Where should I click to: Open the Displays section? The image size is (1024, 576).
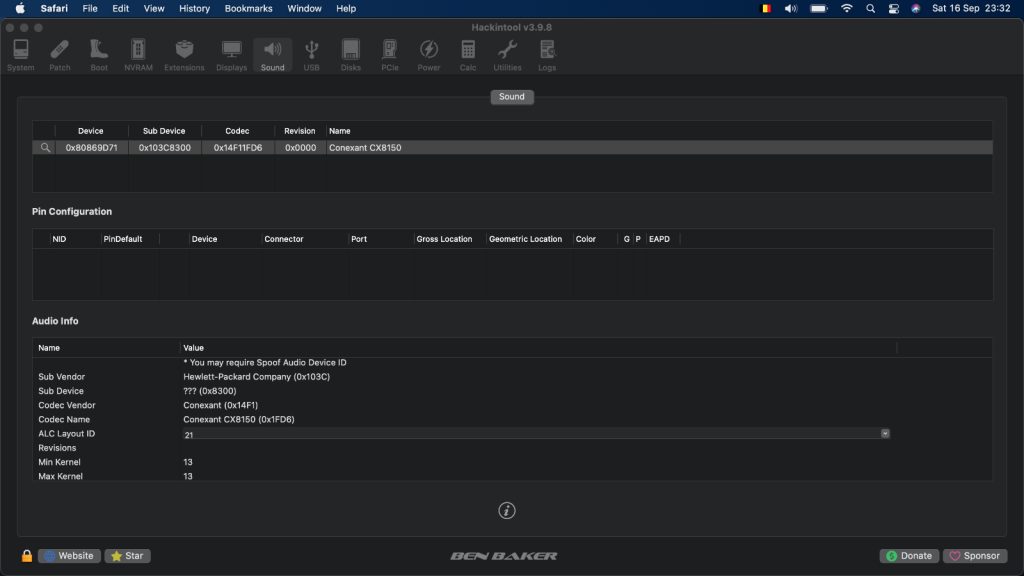click(x=231, y=55)
